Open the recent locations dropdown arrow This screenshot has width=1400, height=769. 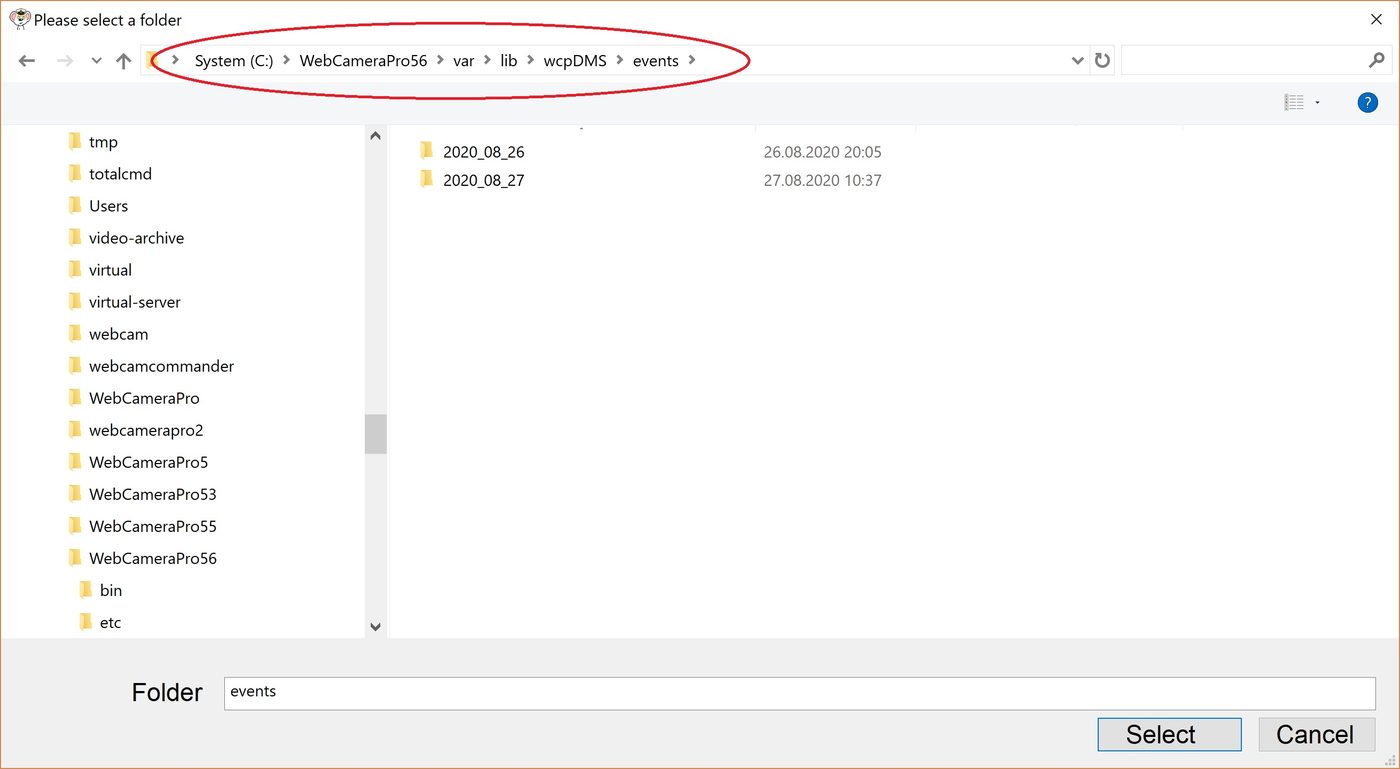coord(96,61)
